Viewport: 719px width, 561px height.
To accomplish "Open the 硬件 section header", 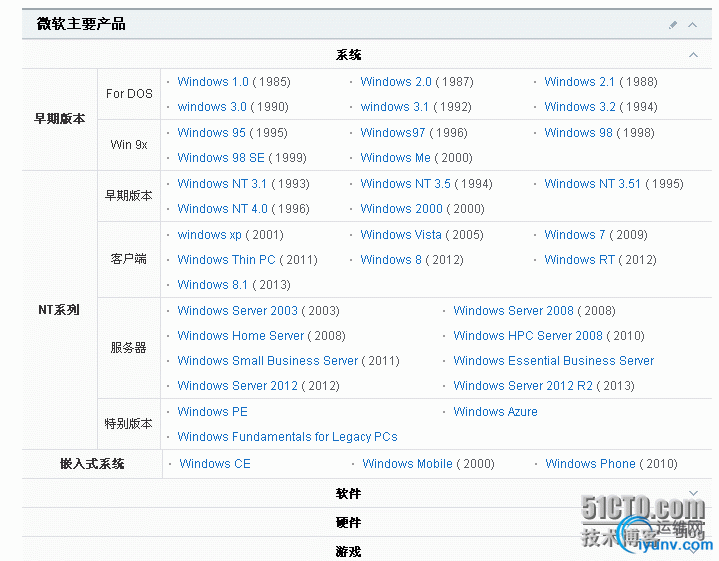I will click(348, 522).
